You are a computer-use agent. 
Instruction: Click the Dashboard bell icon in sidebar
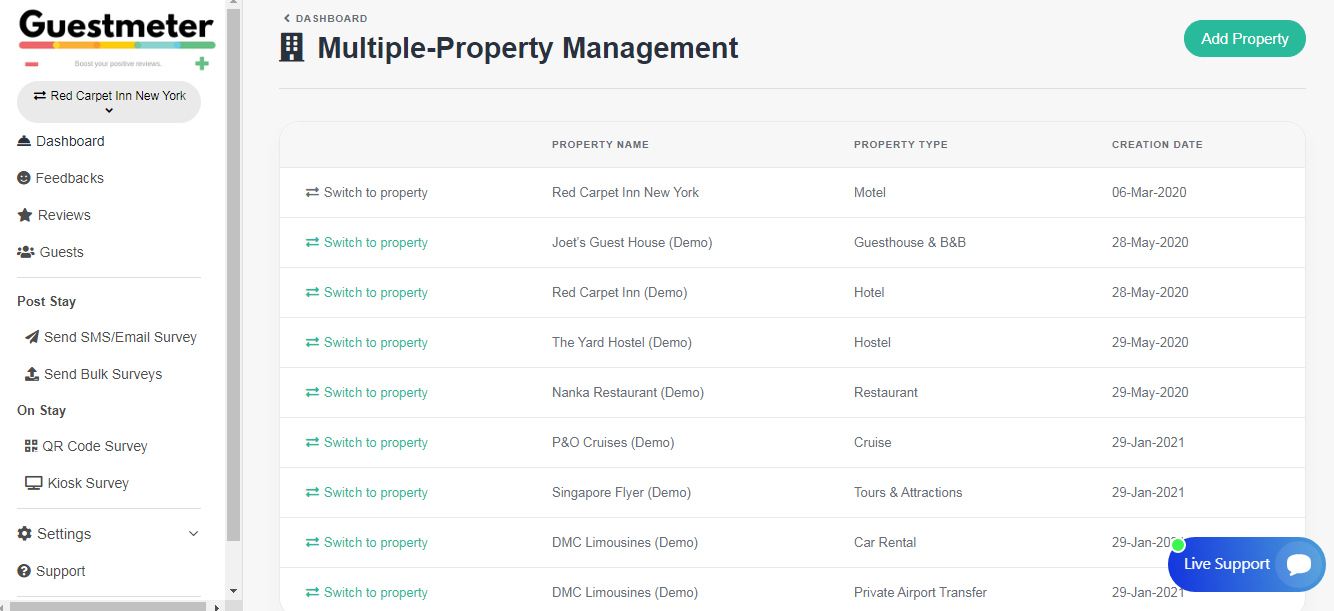pos(24,142)
